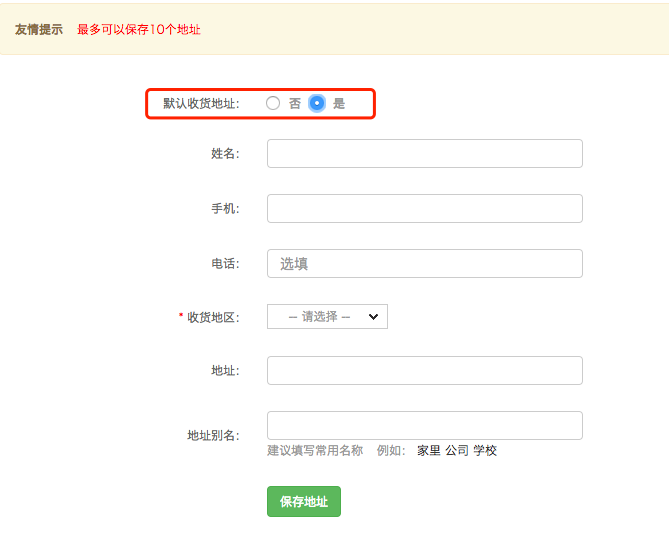Choose the "学校" alias suggestion

click(x=485, y=451)
